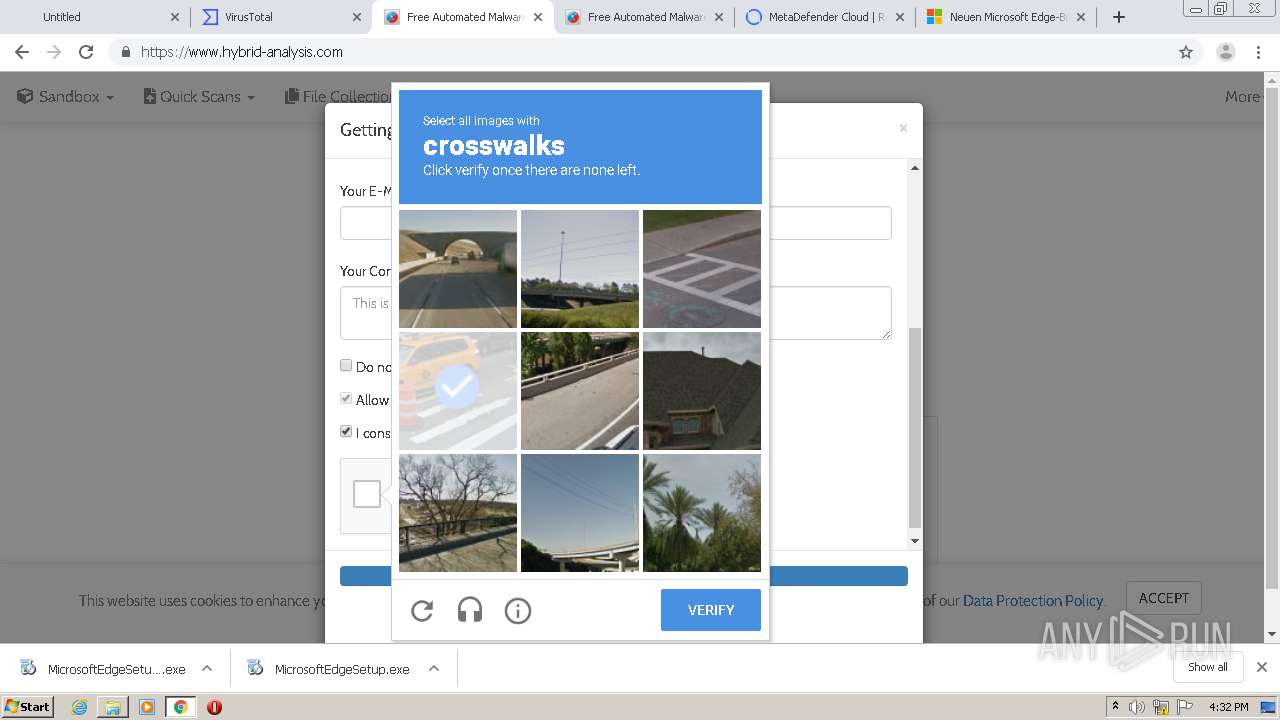This screenshot has height=720, width=1280.
Task: Open the More menu
Action: tap(1245, 96)
